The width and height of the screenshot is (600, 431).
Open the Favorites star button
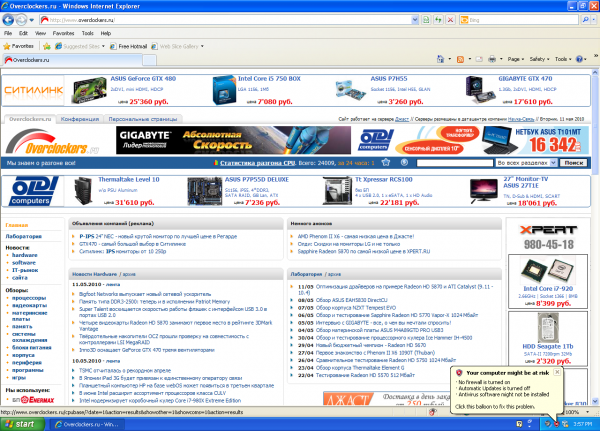18,46
